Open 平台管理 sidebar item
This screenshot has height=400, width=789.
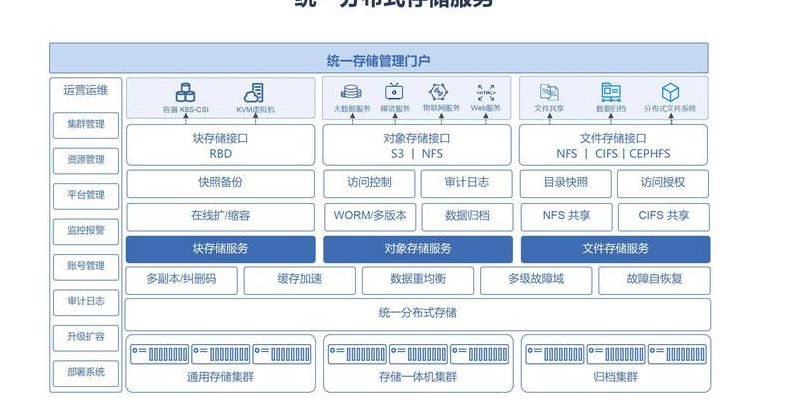[x=86, y=196]
